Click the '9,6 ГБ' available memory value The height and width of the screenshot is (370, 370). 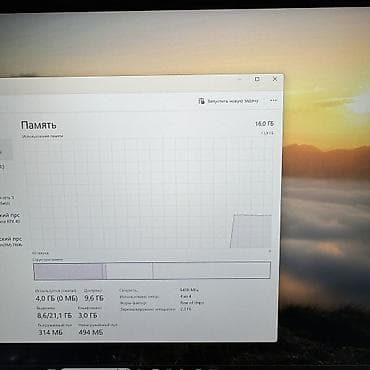[94, 298]
